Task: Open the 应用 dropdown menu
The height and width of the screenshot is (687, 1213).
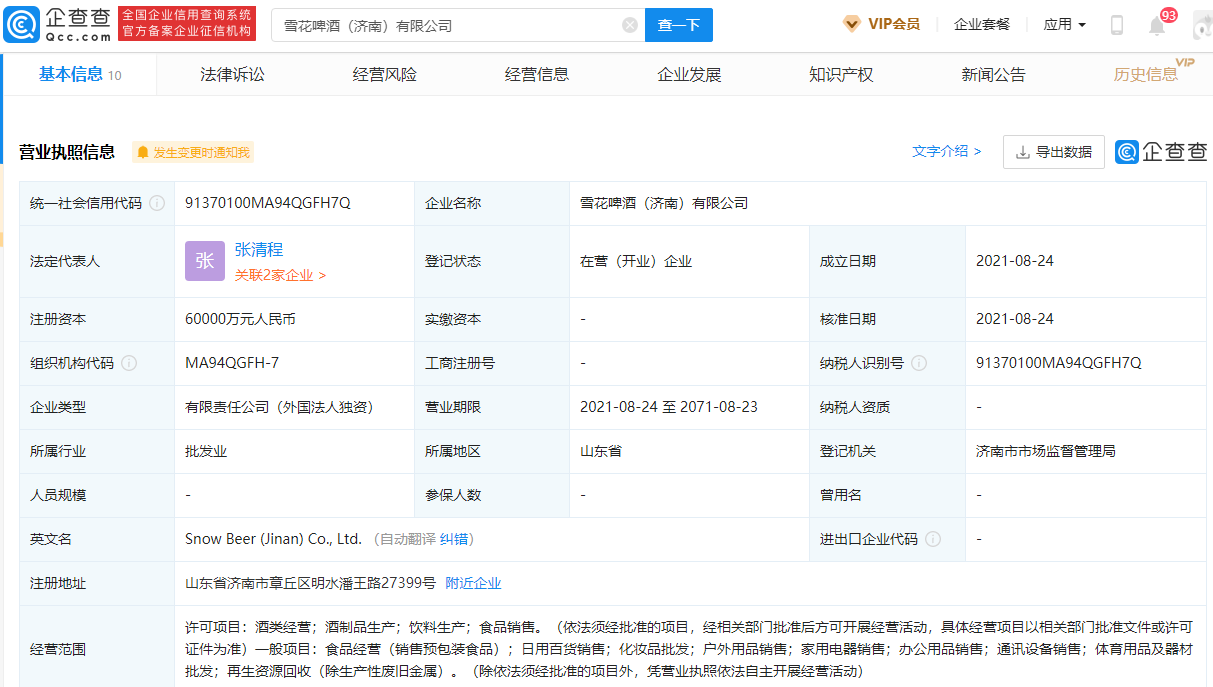Action: (x=1064, y=25)
